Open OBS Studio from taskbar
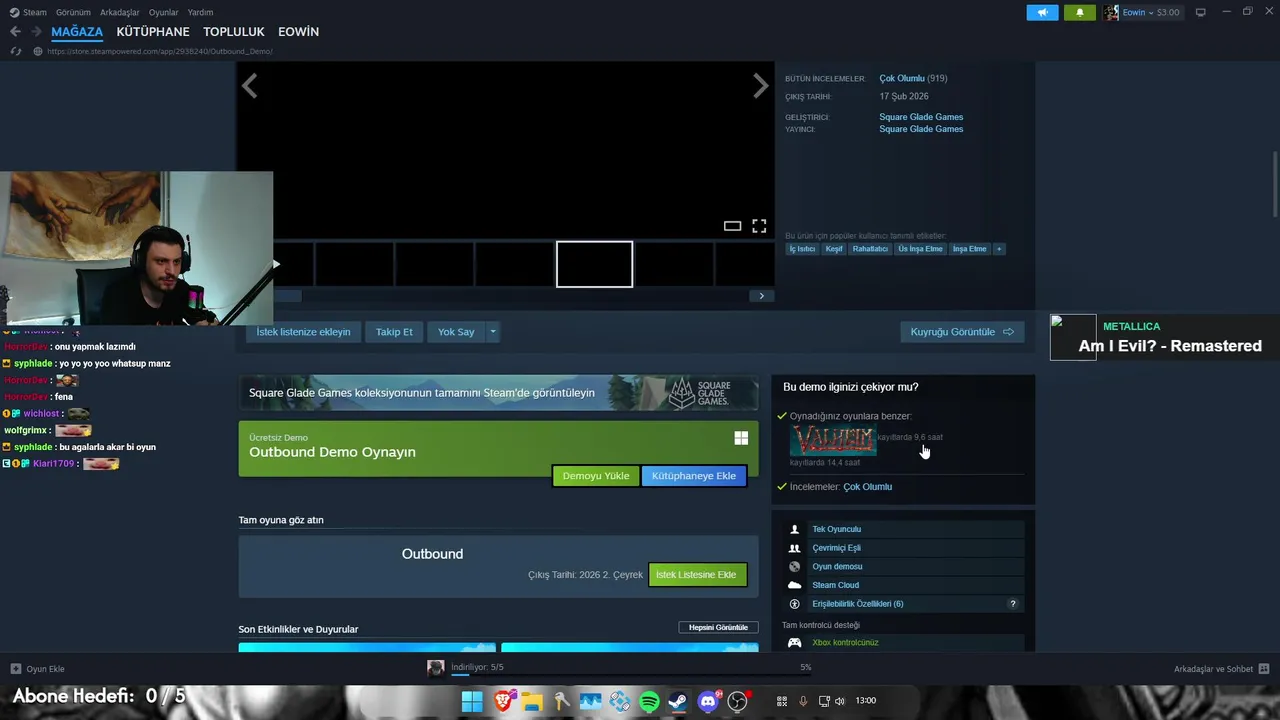 point(738,701)
